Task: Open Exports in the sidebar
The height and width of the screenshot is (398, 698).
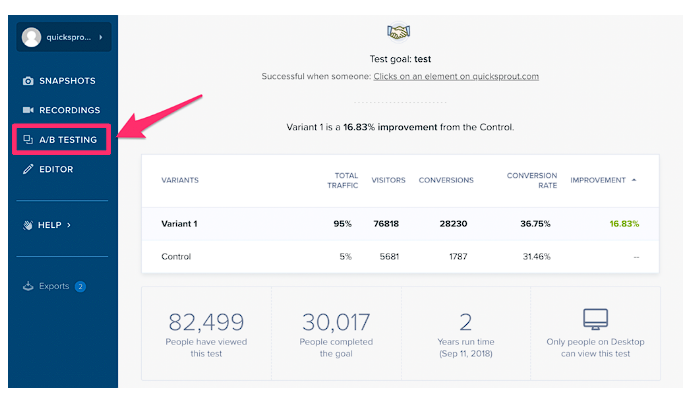Action: tap(54, 286)
